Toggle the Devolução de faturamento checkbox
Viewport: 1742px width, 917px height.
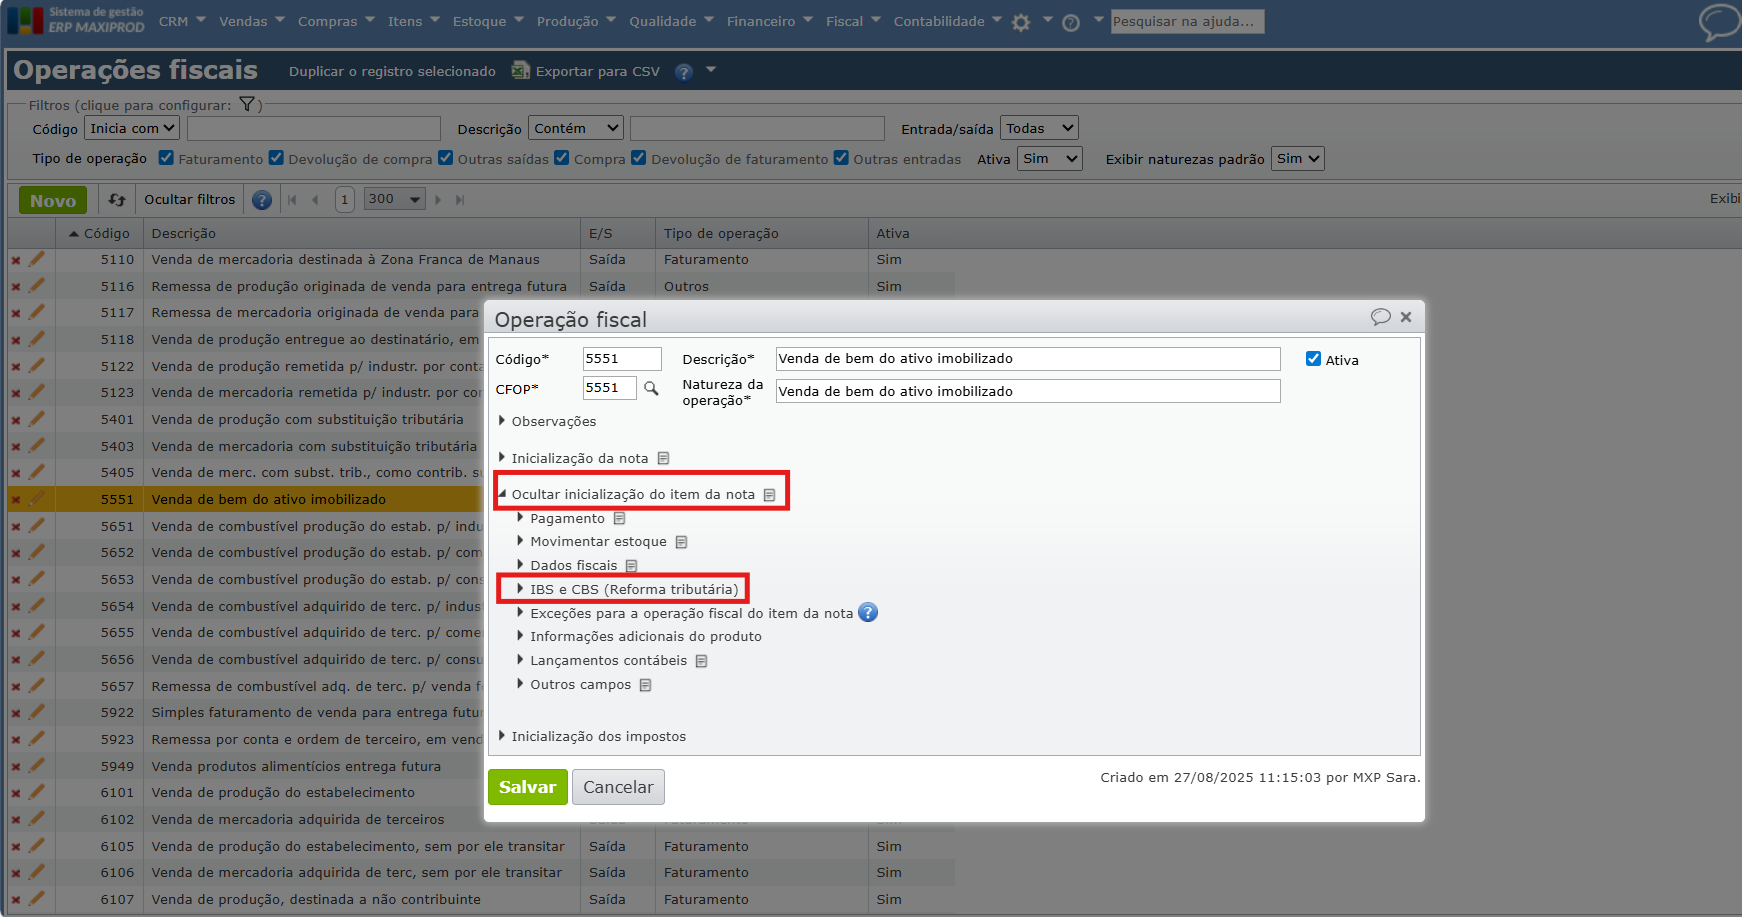click(x=639, y=158)
